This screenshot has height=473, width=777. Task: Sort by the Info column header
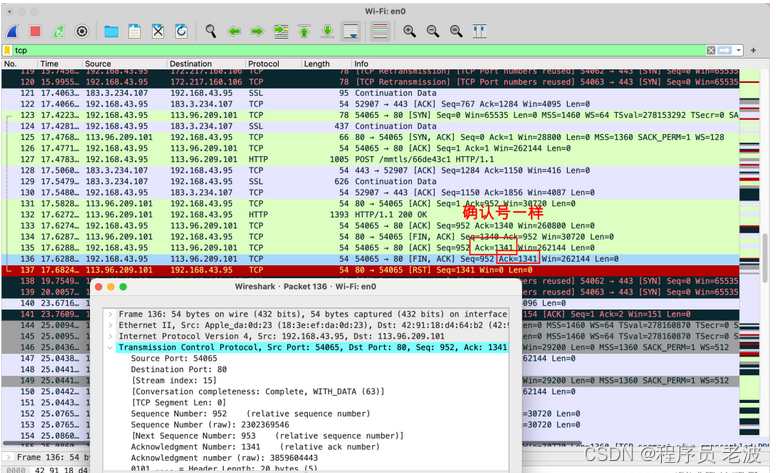[545, 63]
